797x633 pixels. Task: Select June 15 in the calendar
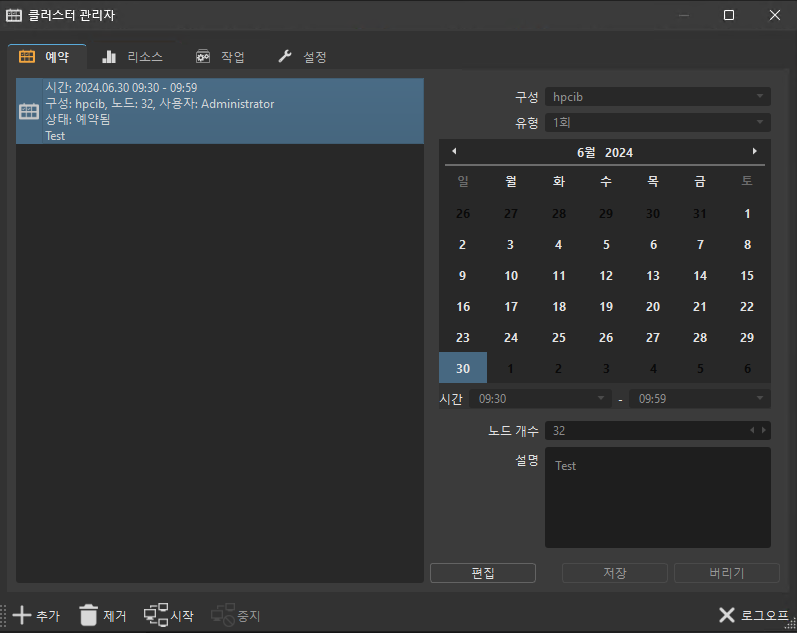(747, 276)
